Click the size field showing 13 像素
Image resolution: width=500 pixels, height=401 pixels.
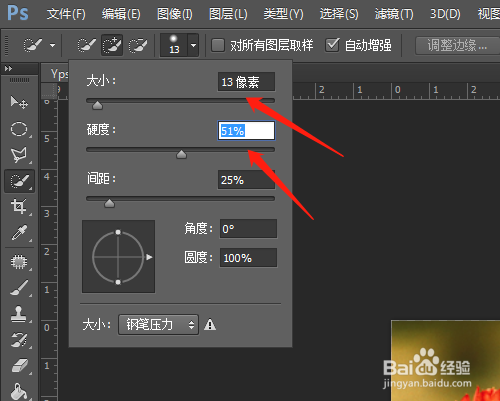pyautogui.click(x=246, y=82)
